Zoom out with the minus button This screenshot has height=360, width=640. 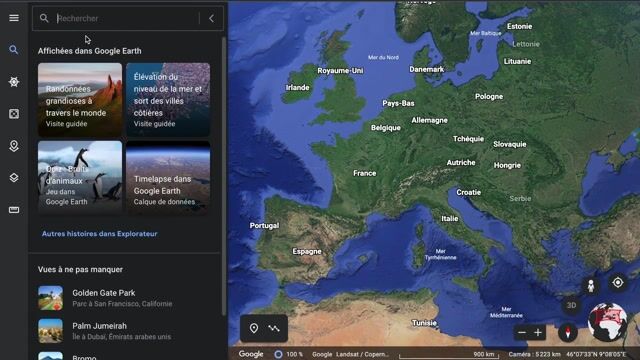522,333
